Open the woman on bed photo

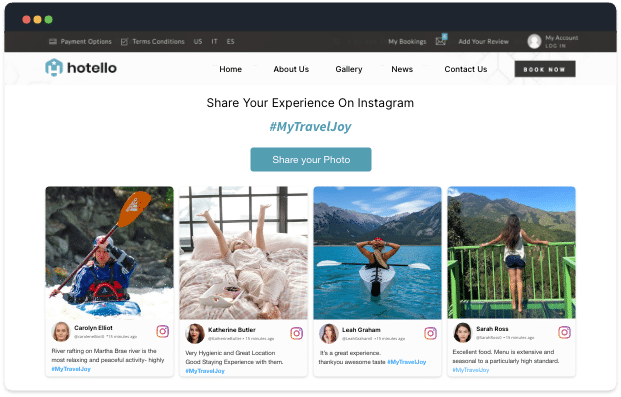pyautogui.click(x=244, y=253)
